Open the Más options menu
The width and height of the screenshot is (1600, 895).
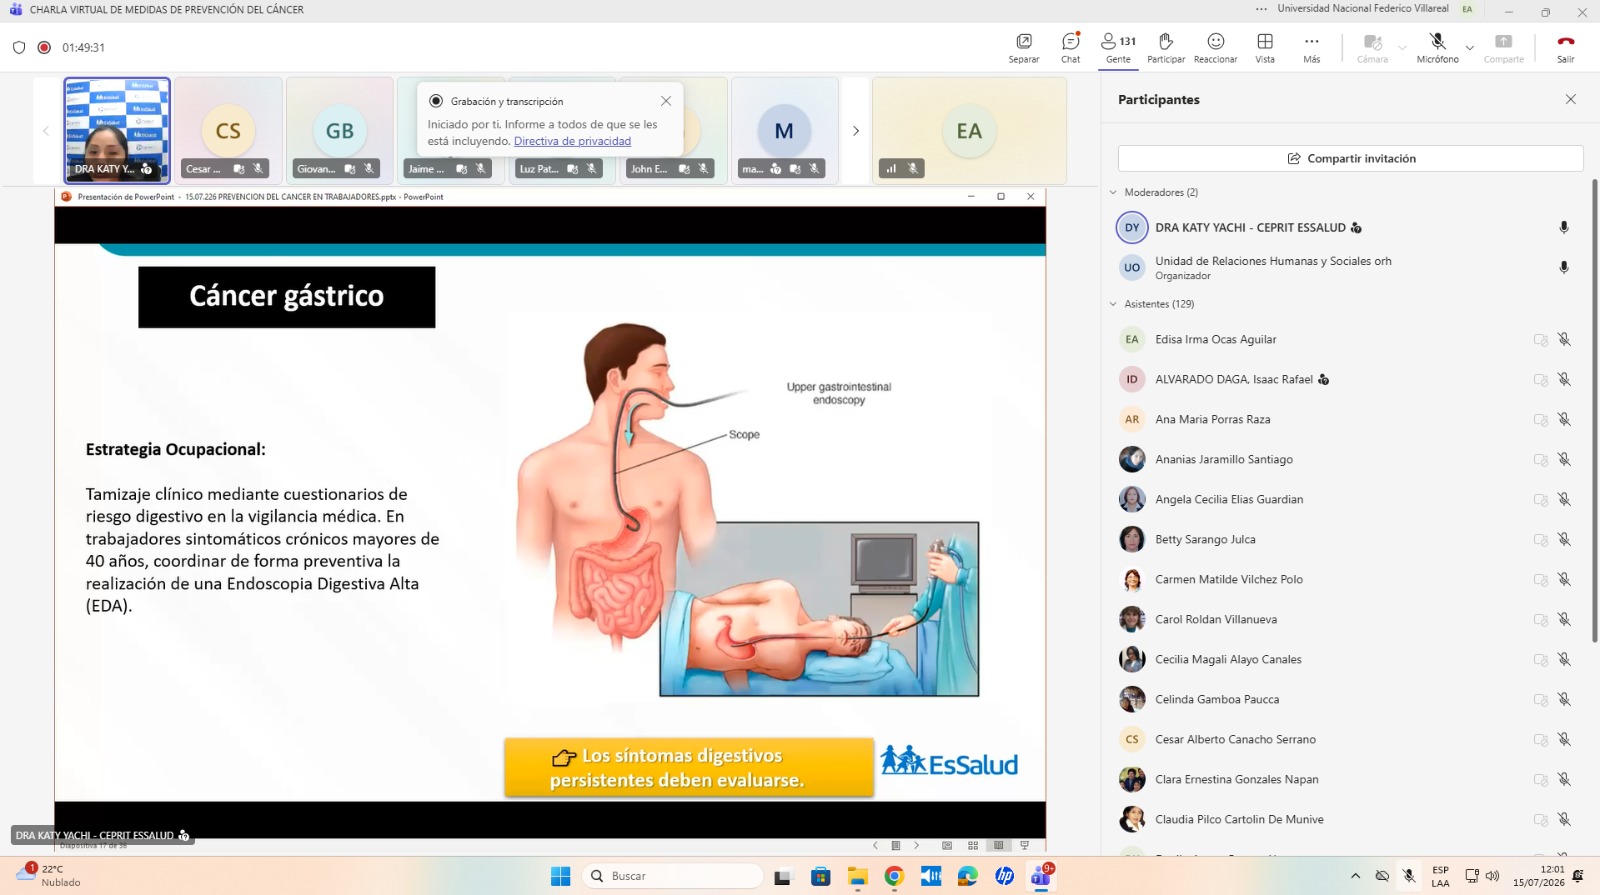click(x=1312, y=47)
